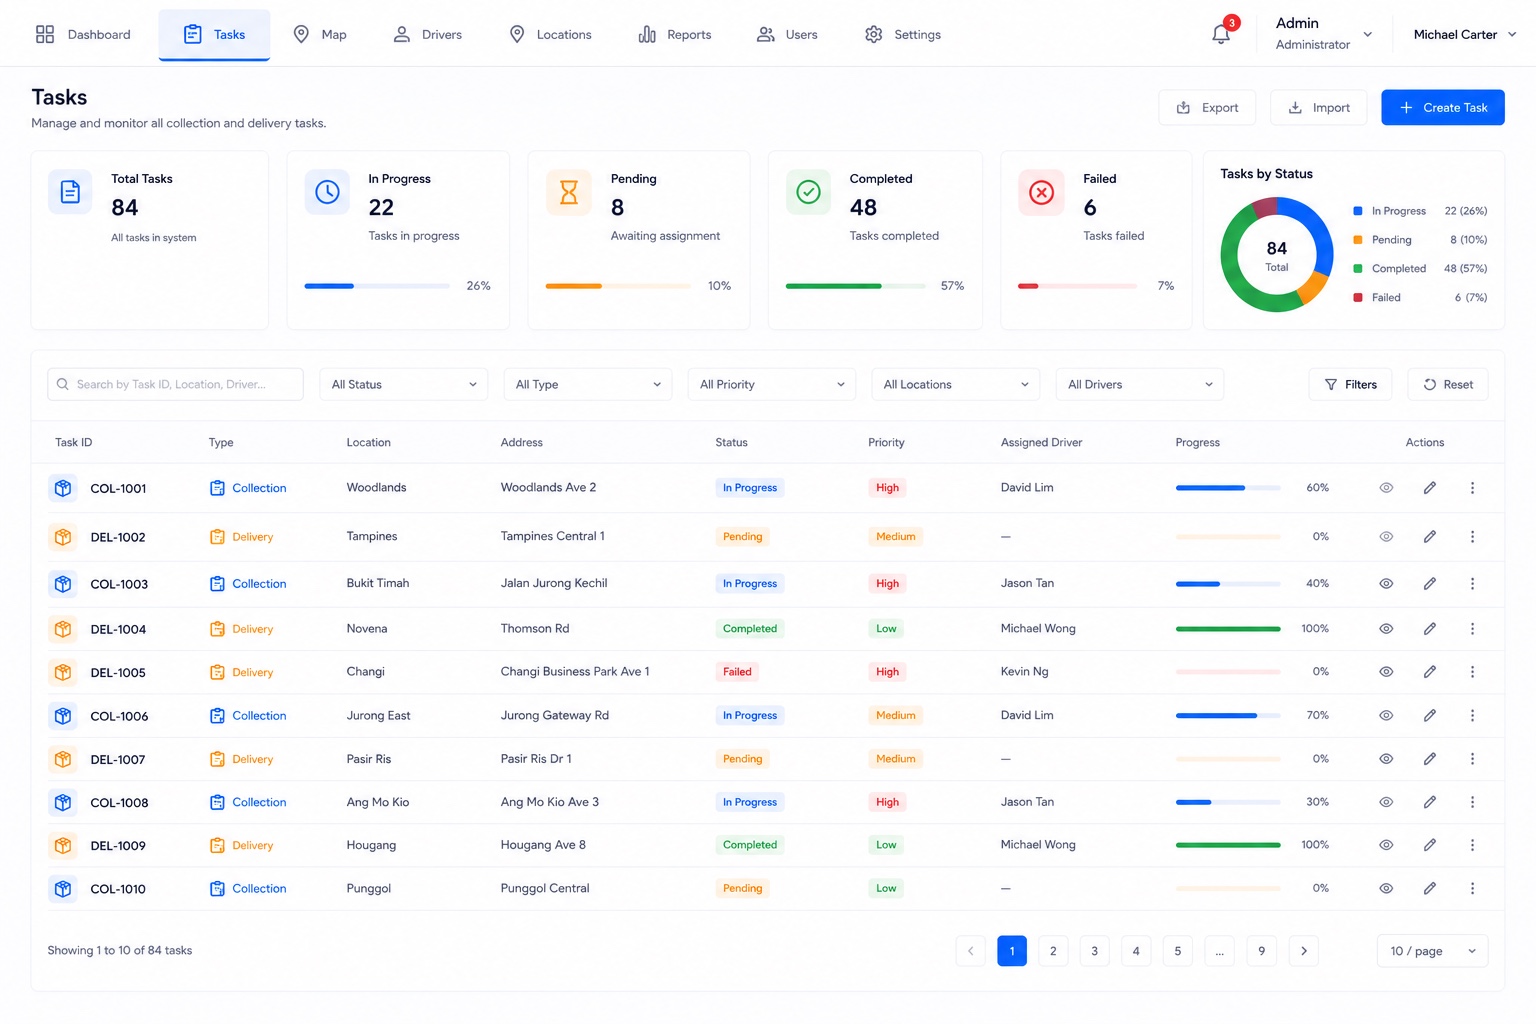
Task: Edit task COL-1001 with pencil icon
Action: click(1430, 488)
